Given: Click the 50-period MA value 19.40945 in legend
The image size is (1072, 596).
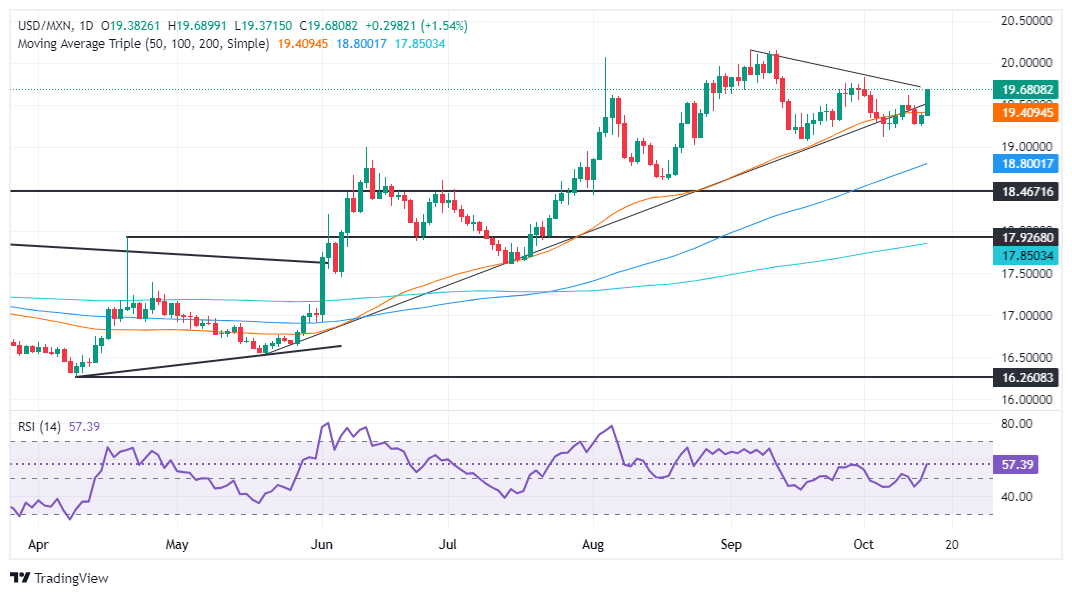Looking at the screenshot, I should pos(303,44).
